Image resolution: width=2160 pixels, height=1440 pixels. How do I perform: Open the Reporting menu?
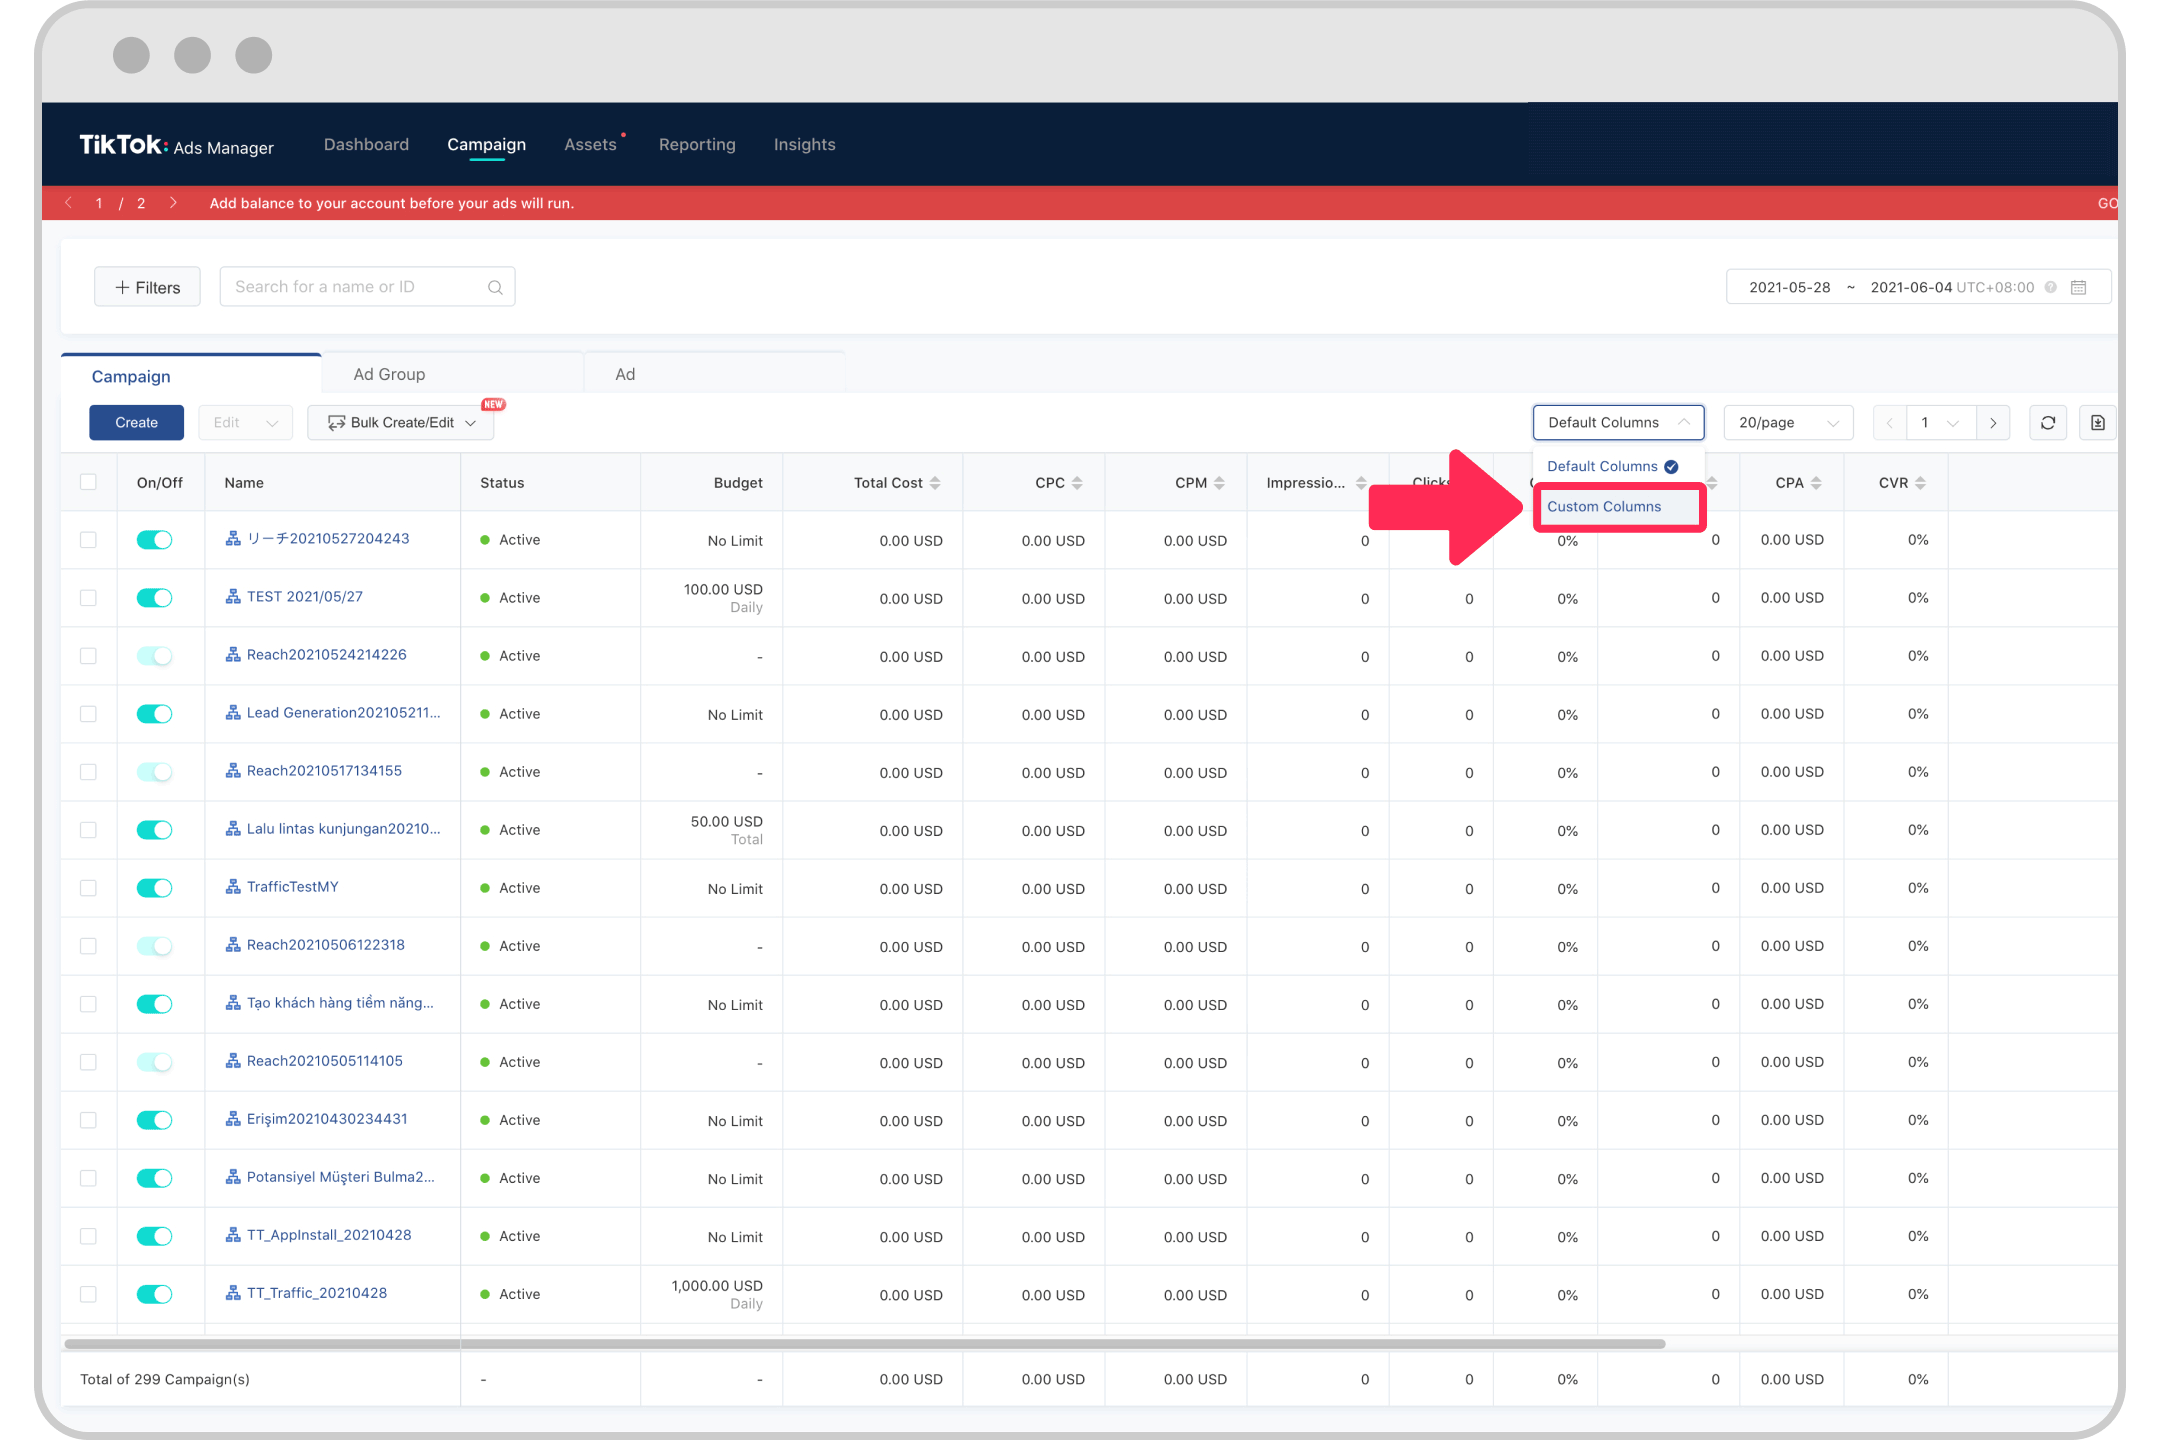(x=697, y=144)
